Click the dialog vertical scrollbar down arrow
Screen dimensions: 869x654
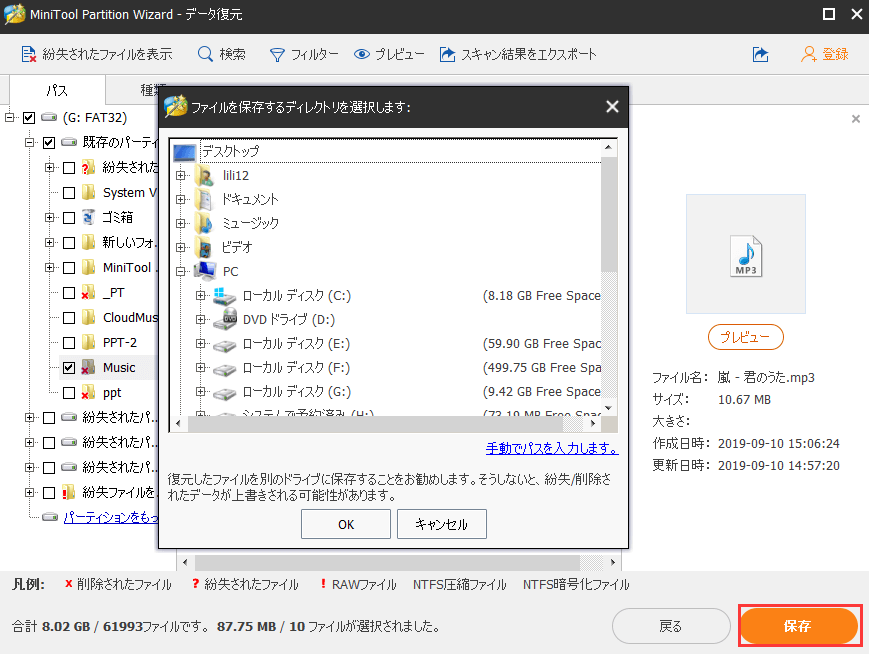[x=609, y=408]
